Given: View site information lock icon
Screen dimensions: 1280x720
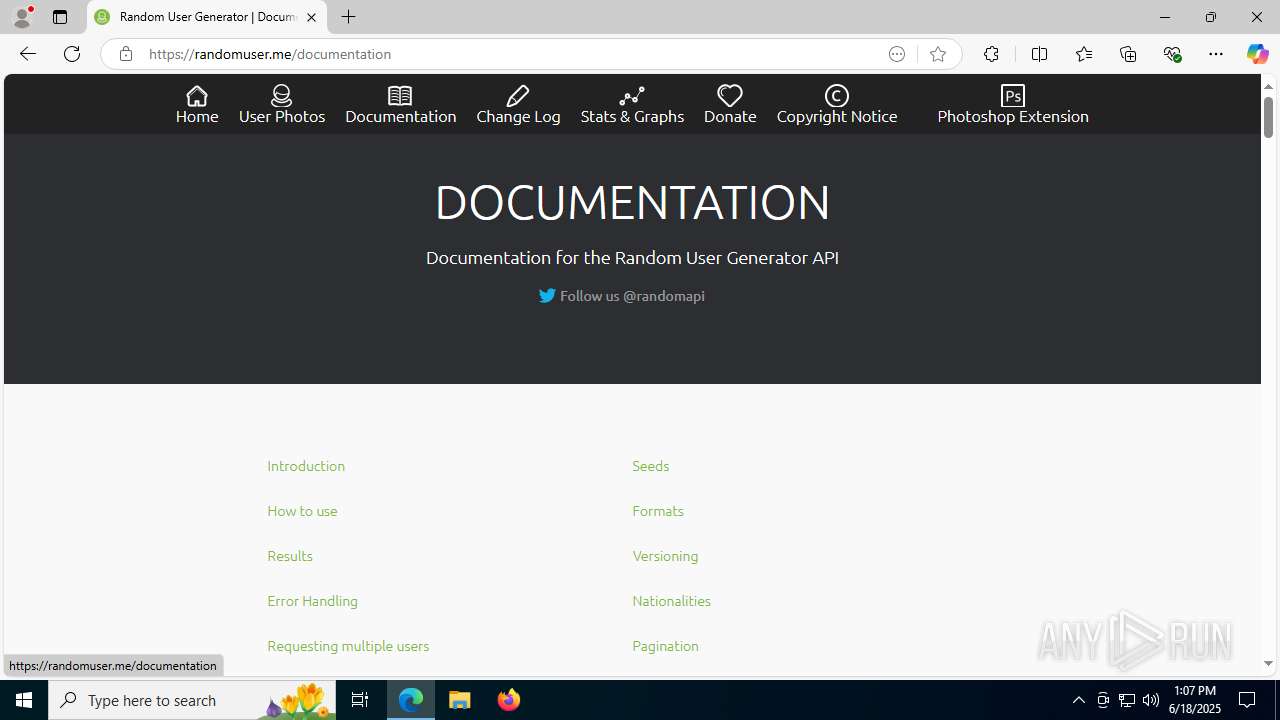Looking at the screenshot, I should coord(125,54).
